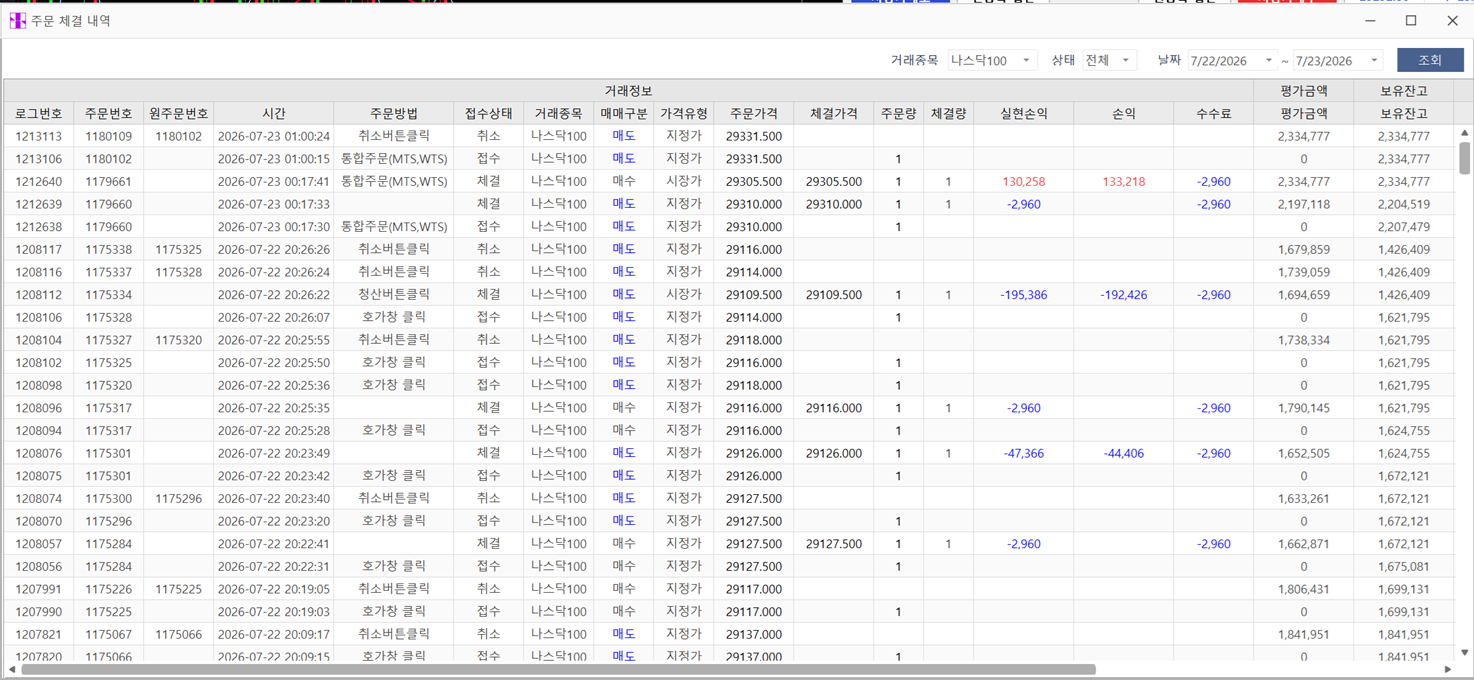
Task: Click the 체결가격 column header
Action: pos(834,113)
